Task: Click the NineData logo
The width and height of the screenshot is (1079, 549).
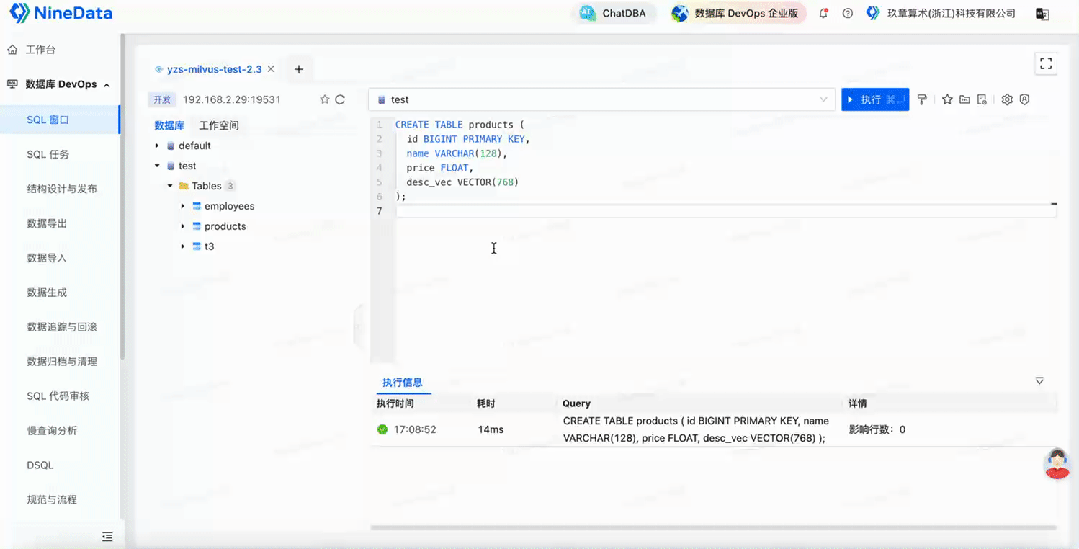Action: (61, 12)
